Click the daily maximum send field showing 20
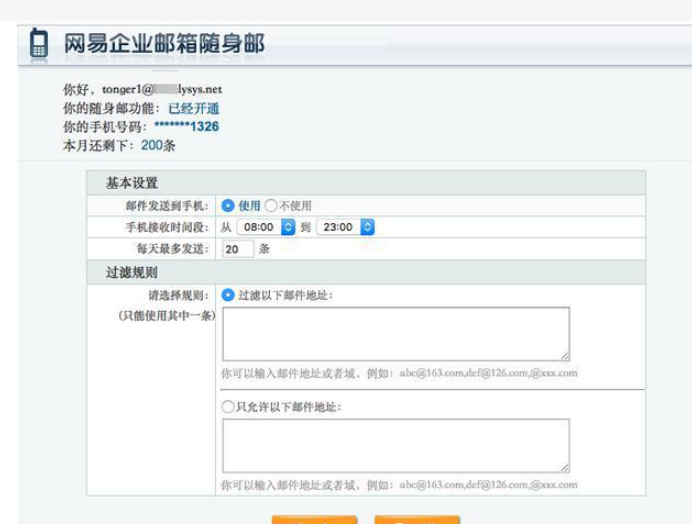Image resolution: width=692 pixels, height=526 pixels. click(238, 249)
